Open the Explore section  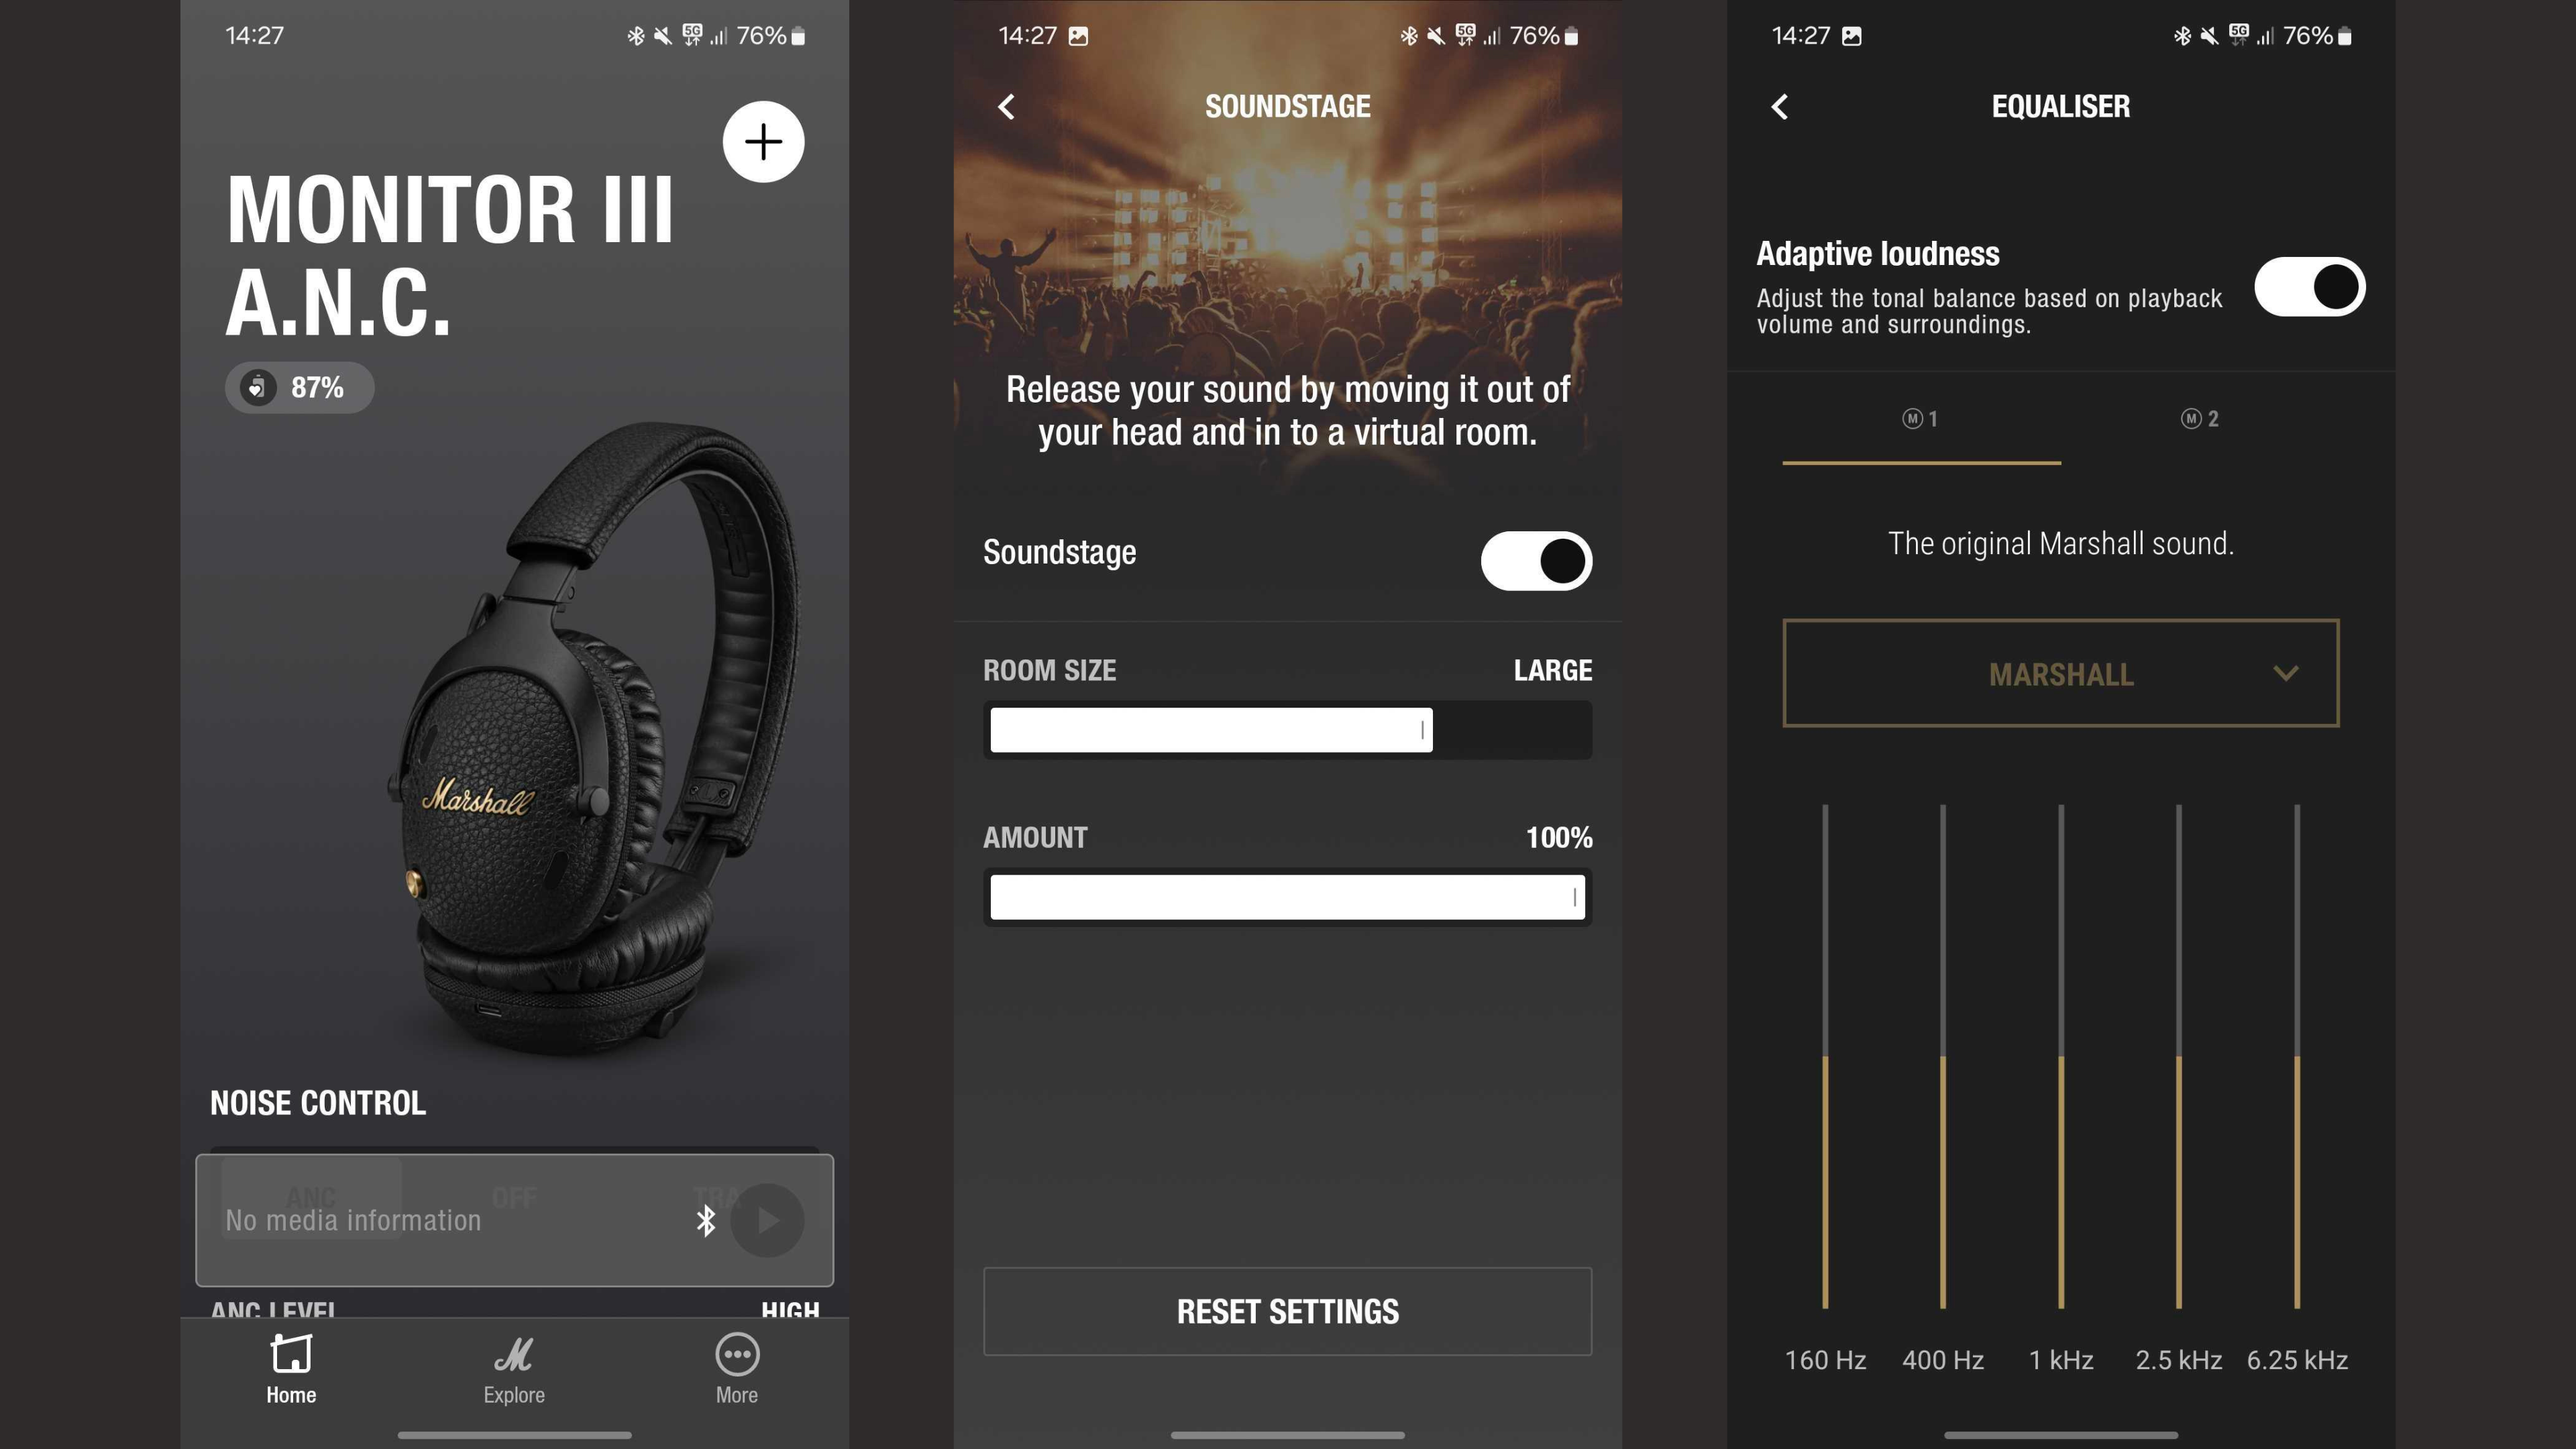(513, 1368)
